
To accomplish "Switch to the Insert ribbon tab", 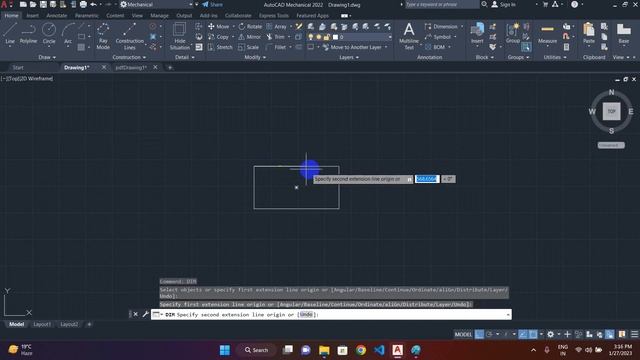I will 32,16.
